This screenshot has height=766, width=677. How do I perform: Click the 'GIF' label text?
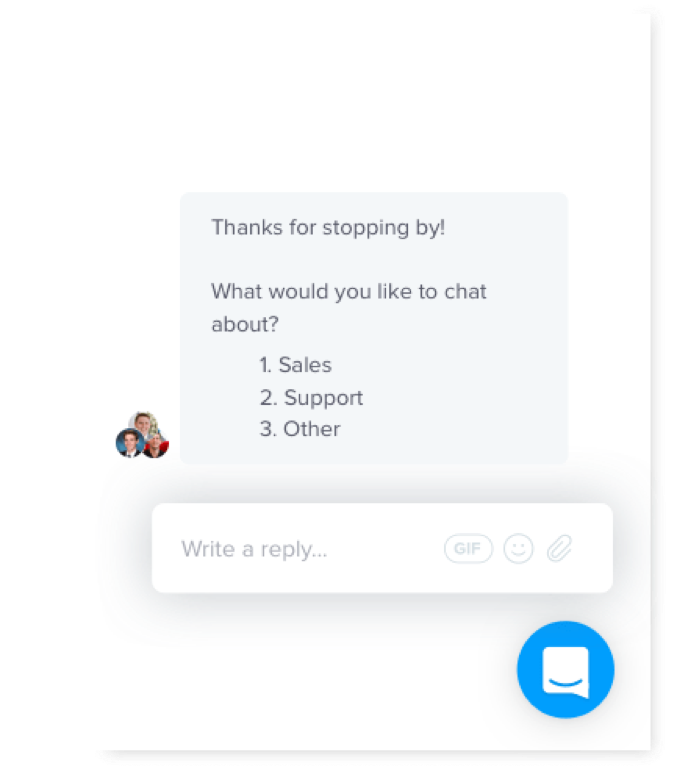[x=467, y=549]
